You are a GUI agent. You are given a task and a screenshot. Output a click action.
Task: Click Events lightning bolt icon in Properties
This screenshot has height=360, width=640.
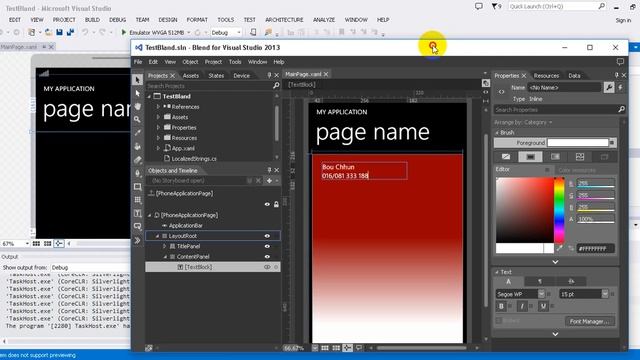620,87
